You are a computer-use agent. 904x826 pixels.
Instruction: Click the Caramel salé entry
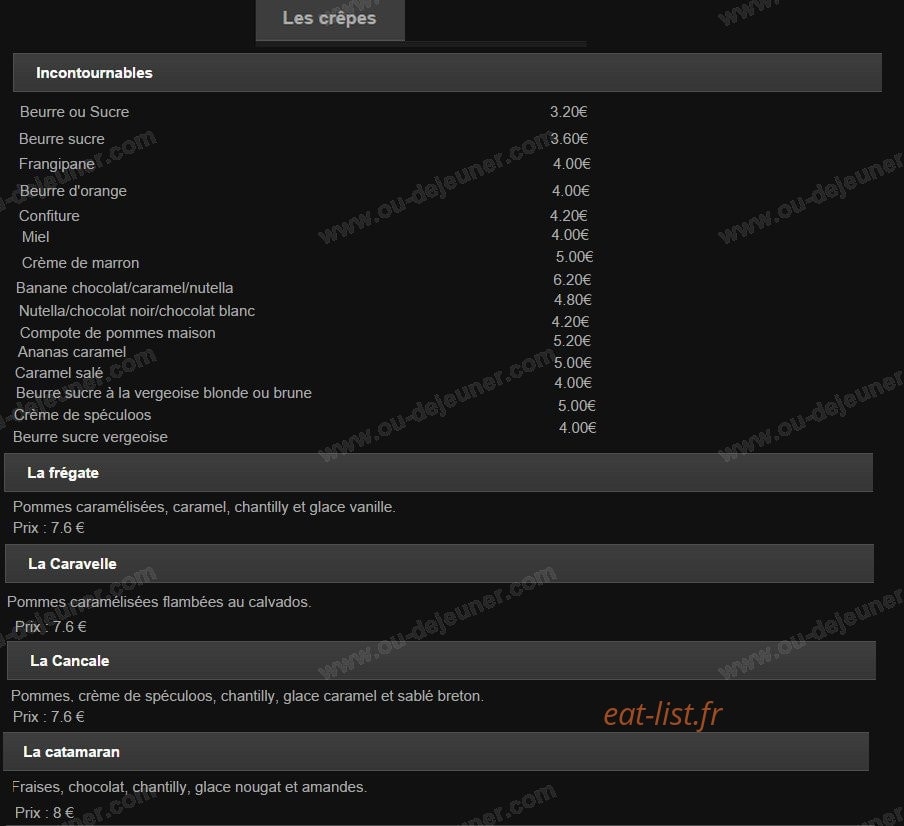click(59, 373)
